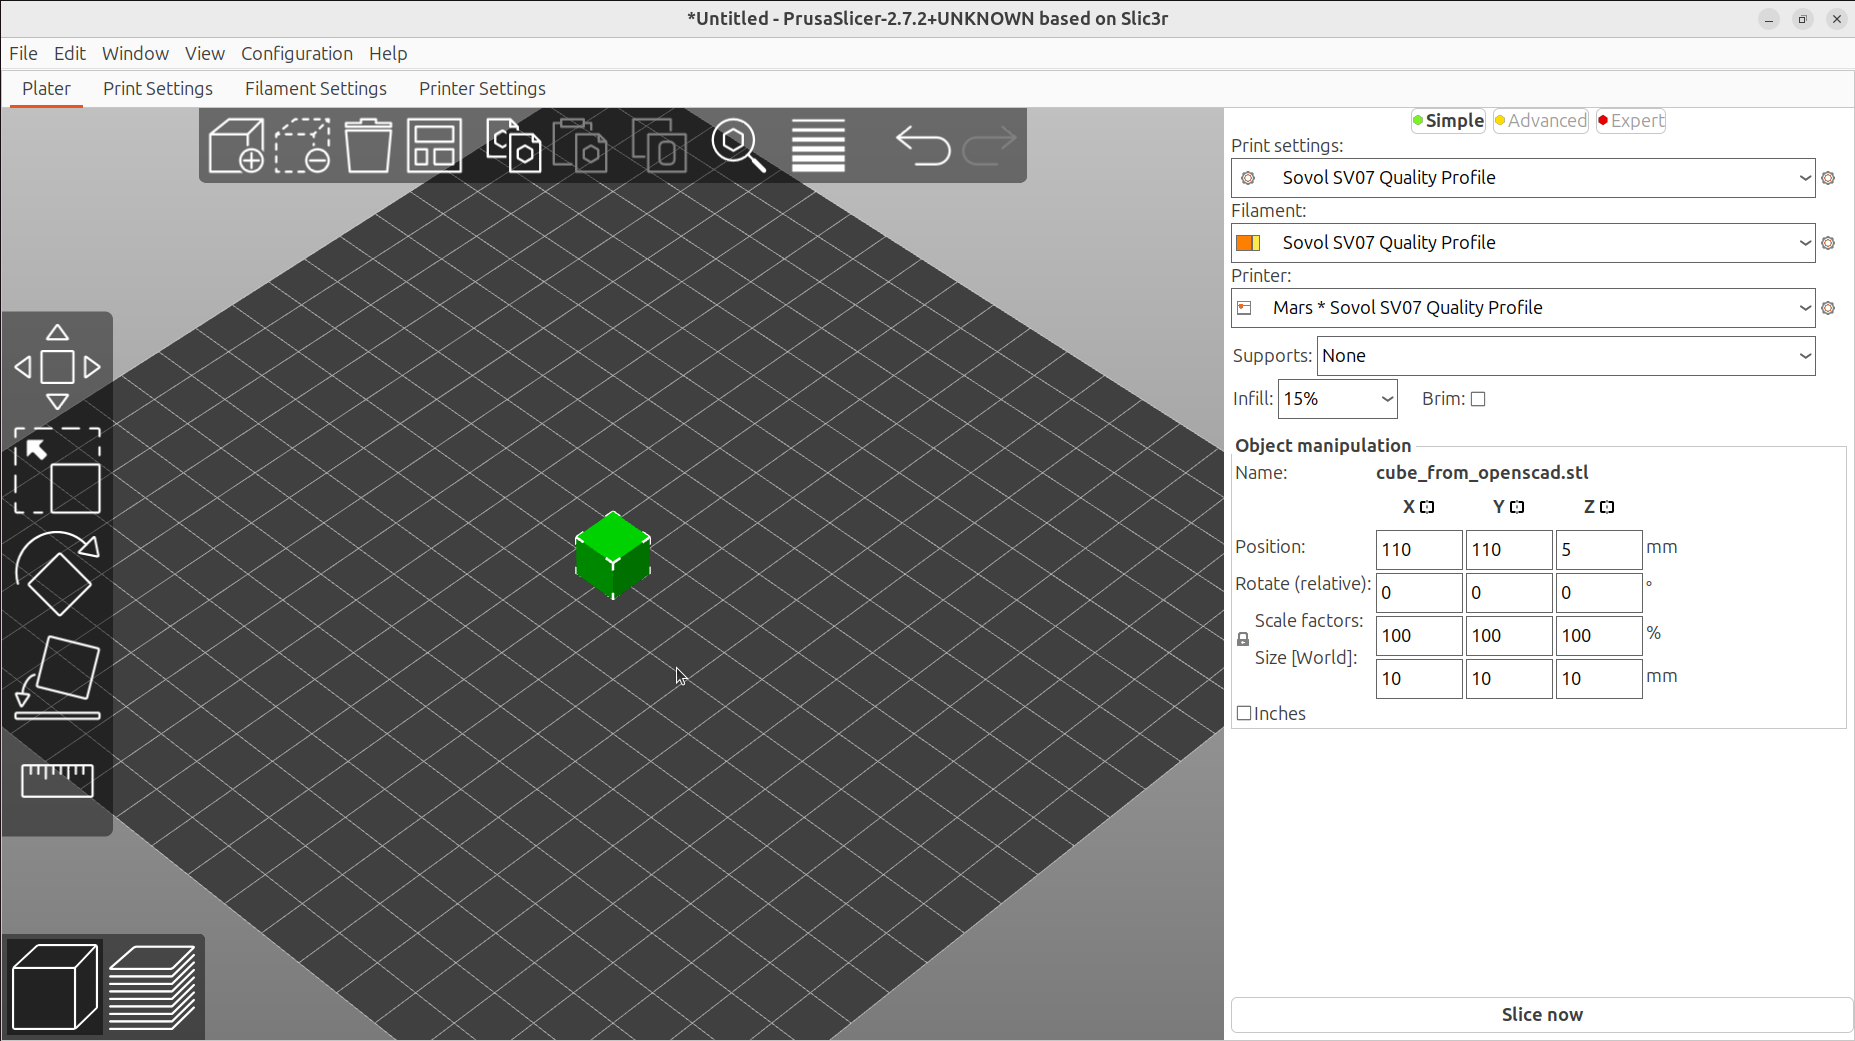1855x1041 pixels.
Task: Select the Scale gizmo tool
Action: click(x=57, y=471)
